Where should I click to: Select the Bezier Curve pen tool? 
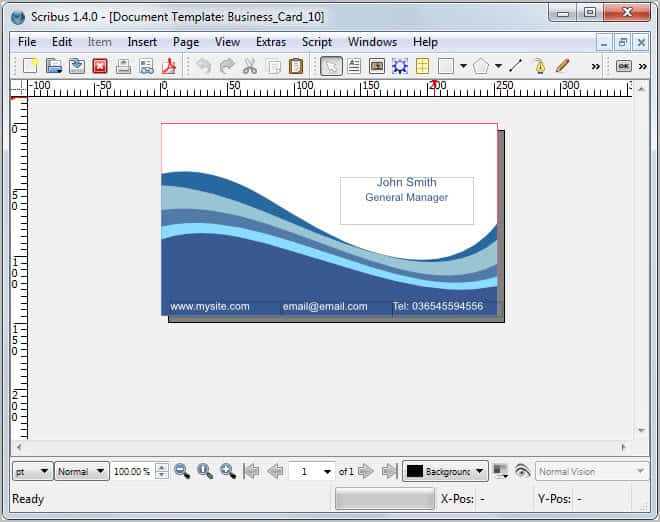(x=539, y=66)
